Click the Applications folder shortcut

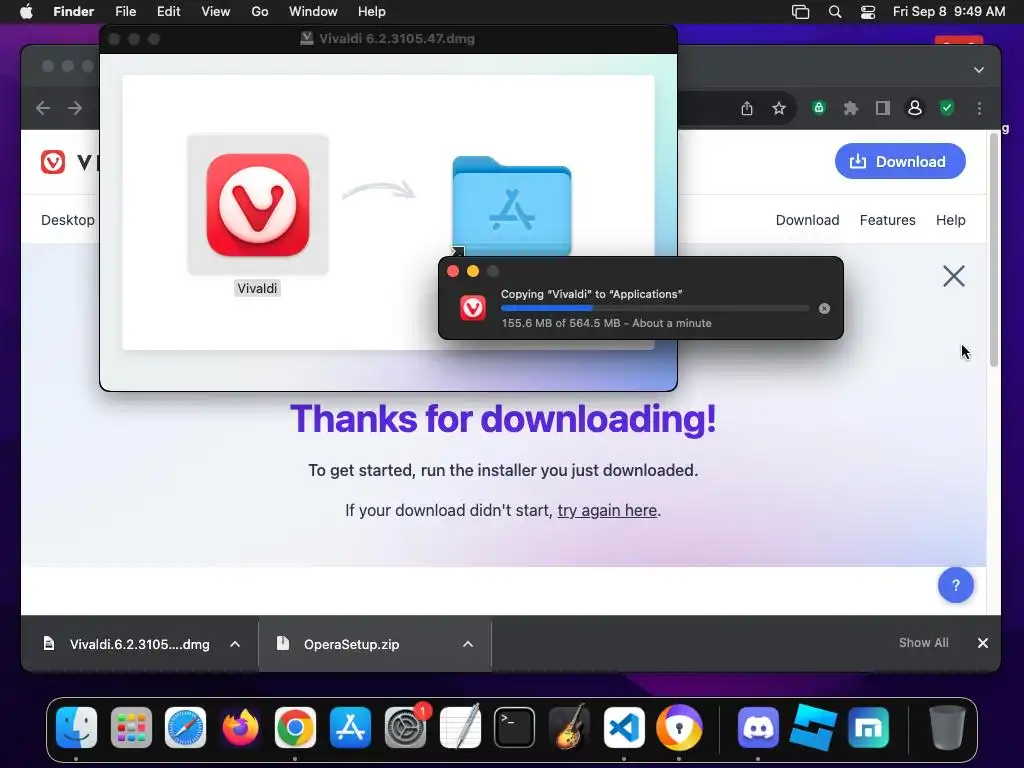511,208
